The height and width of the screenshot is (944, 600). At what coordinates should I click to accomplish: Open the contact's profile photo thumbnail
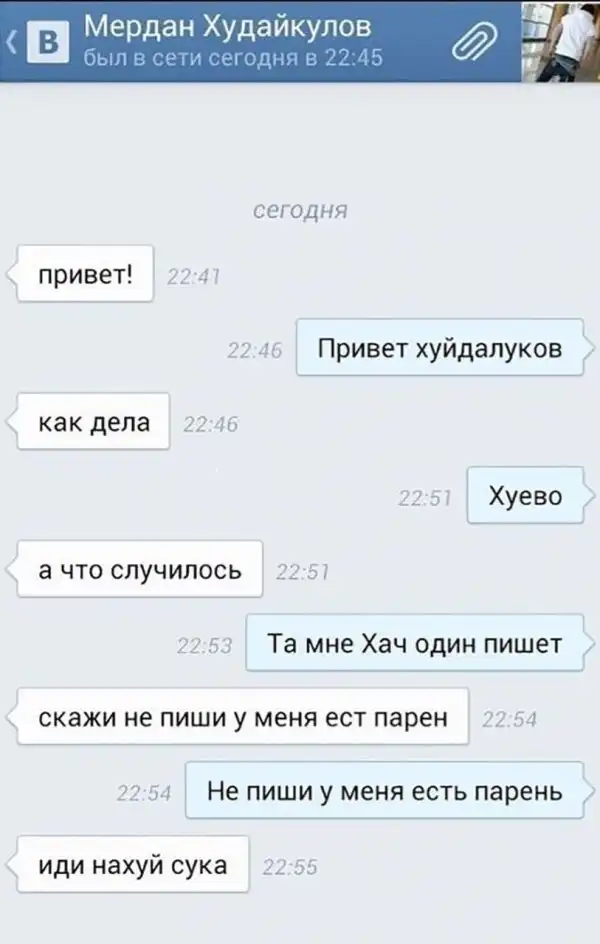(560, 42)
